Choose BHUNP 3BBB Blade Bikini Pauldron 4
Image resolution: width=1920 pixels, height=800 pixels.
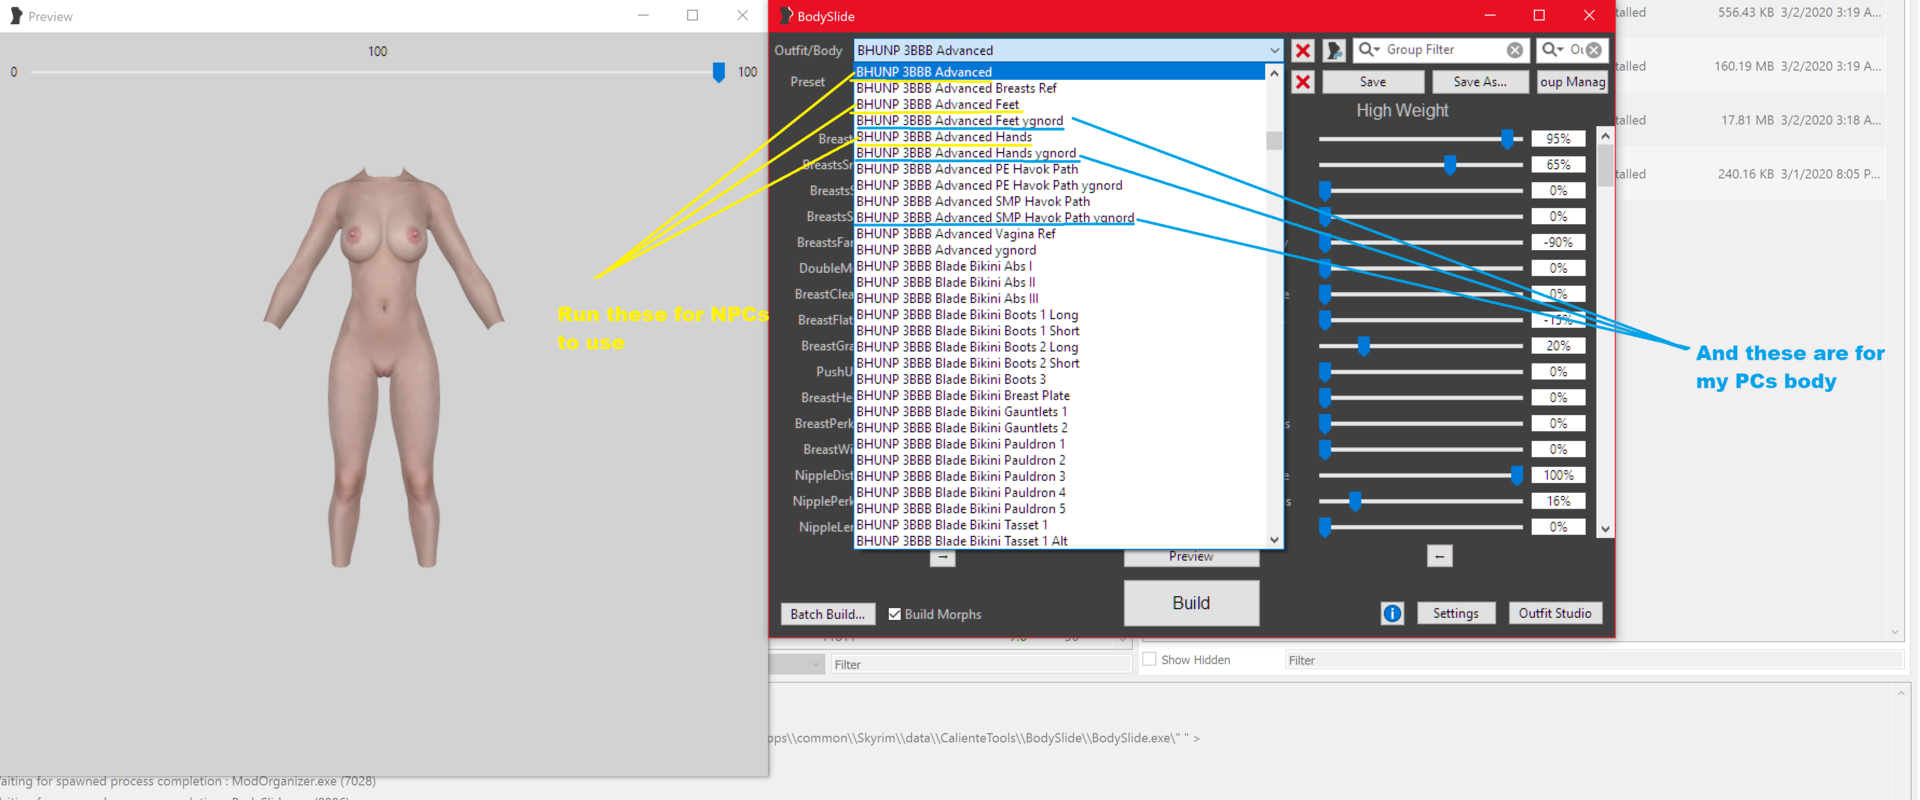point(1060,492)
